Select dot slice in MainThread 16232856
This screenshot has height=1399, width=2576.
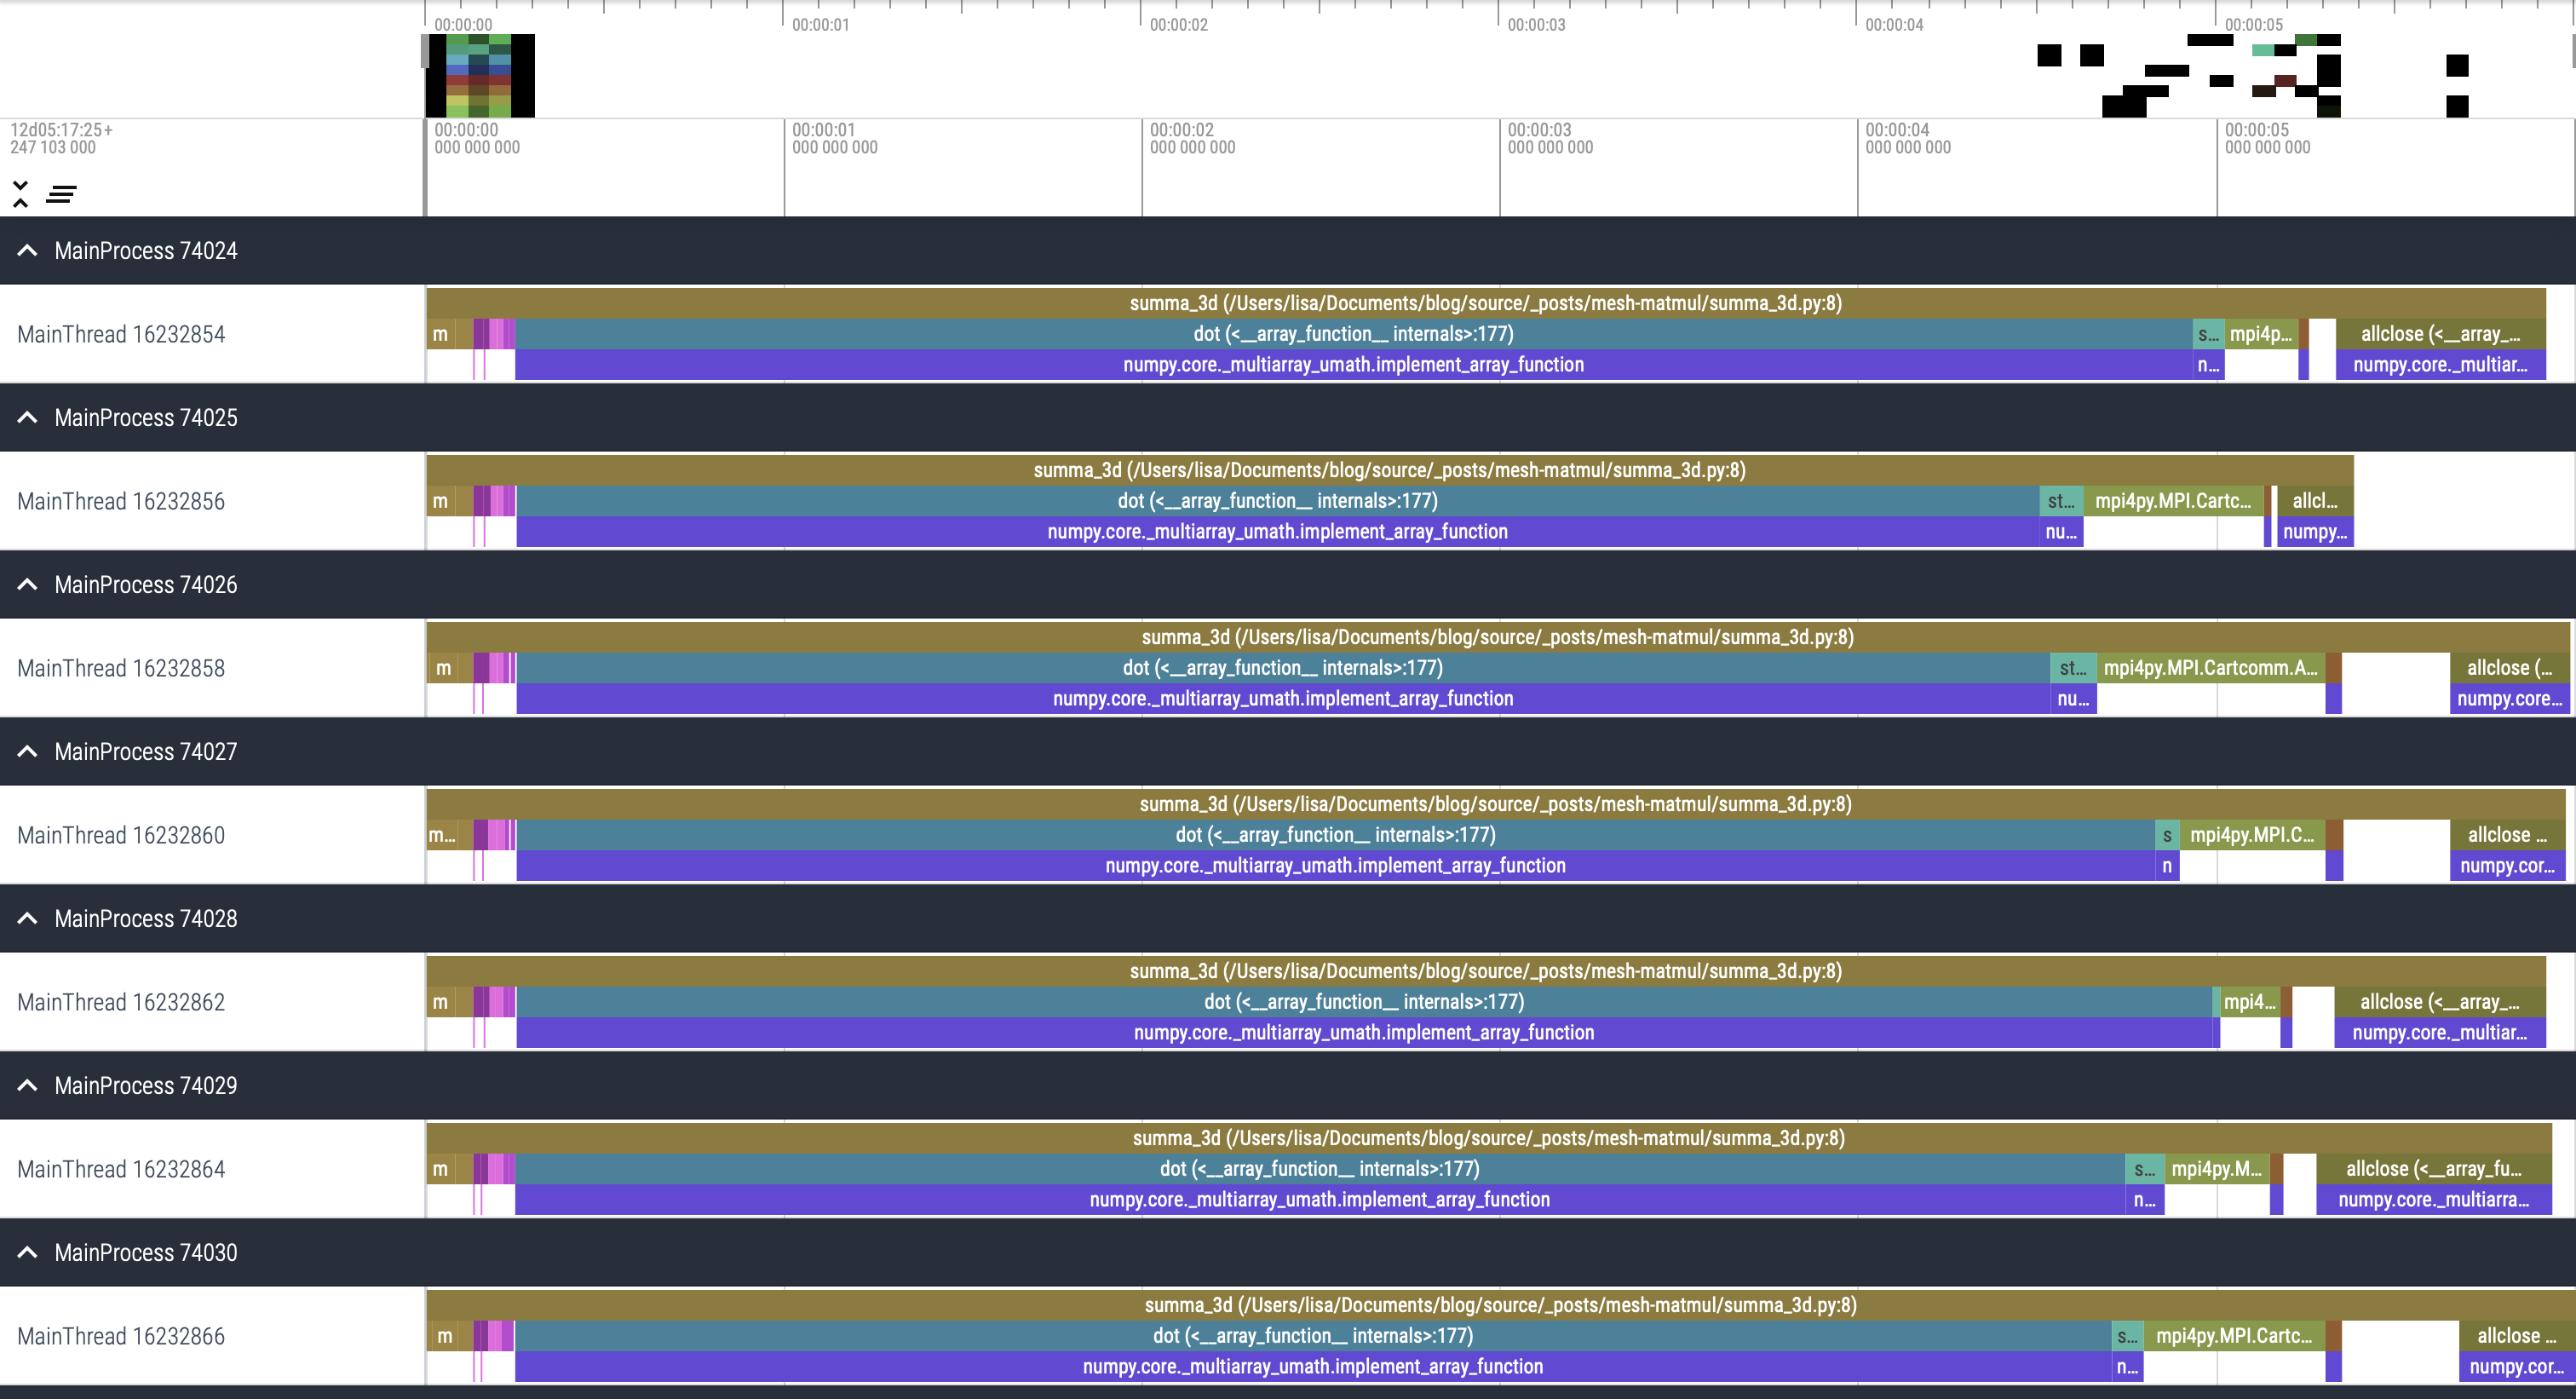[x=1277, y=501]
